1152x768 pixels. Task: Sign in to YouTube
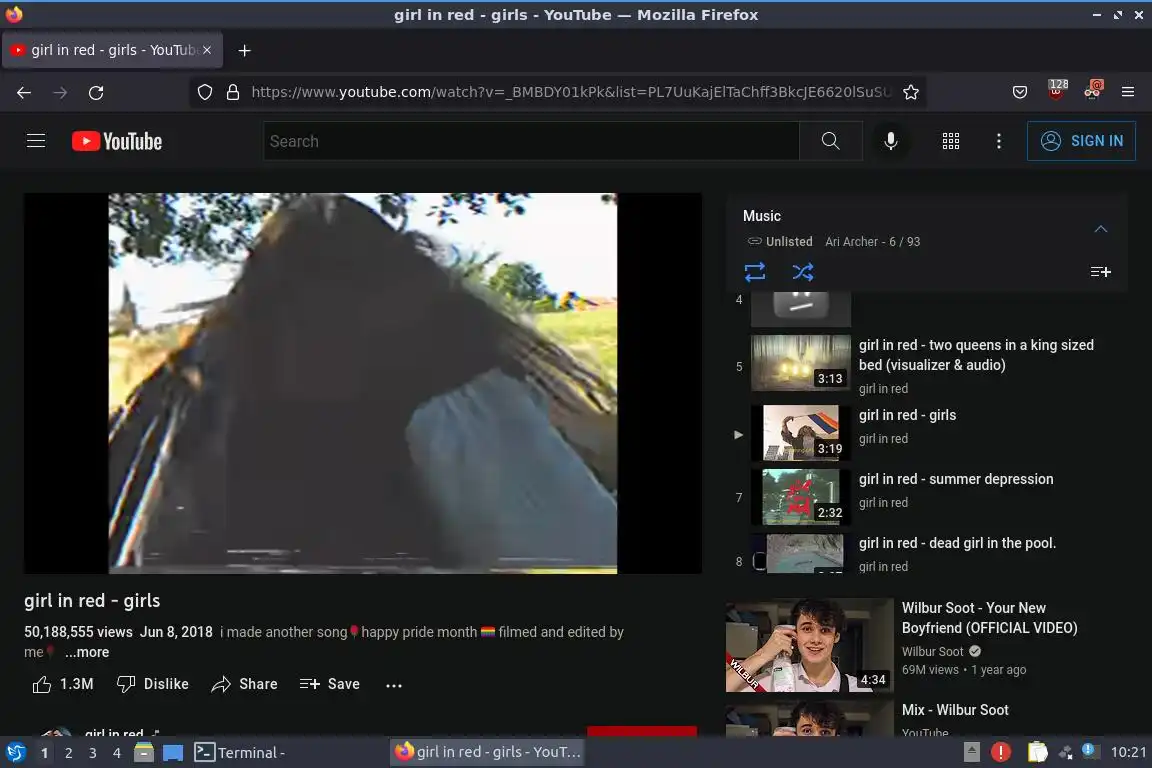[1081, 141]
